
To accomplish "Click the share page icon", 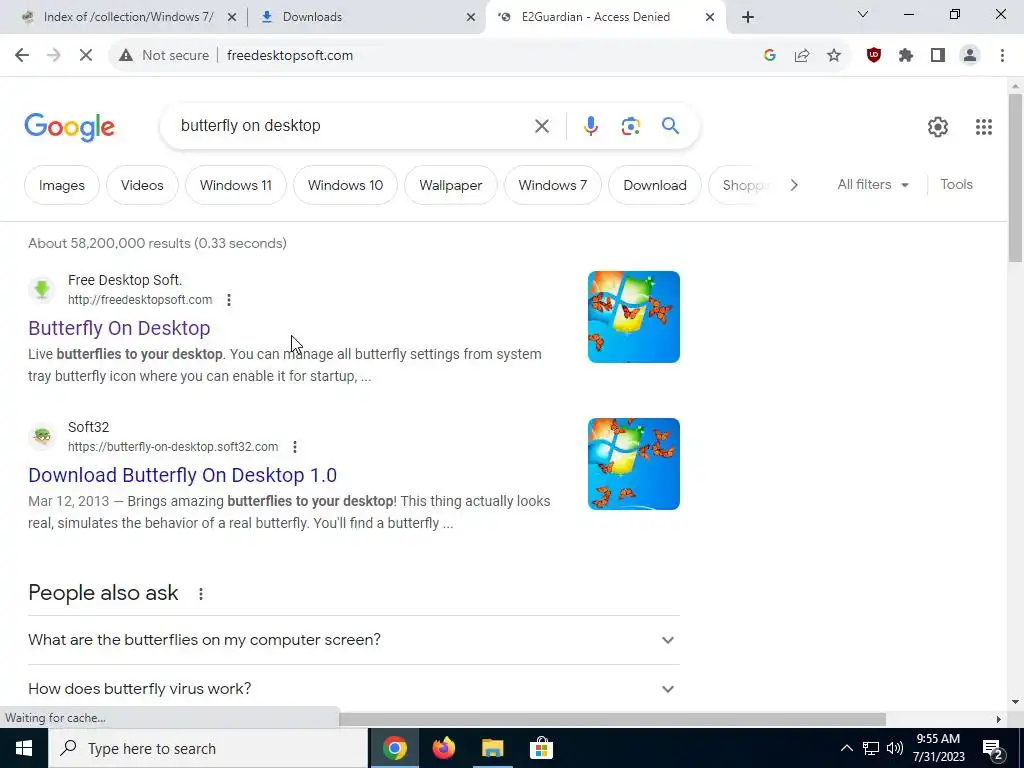I will (x=802, y=56).
